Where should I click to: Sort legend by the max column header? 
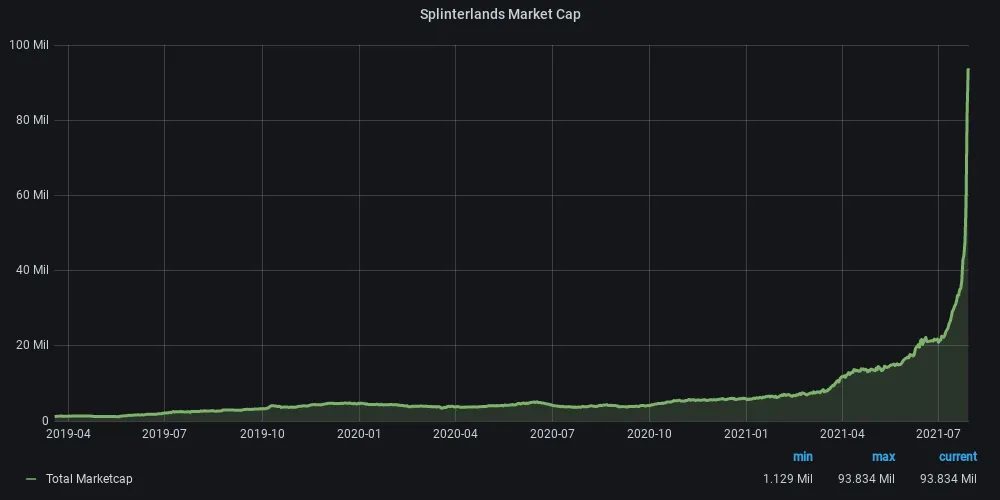[x=883, y=457]
